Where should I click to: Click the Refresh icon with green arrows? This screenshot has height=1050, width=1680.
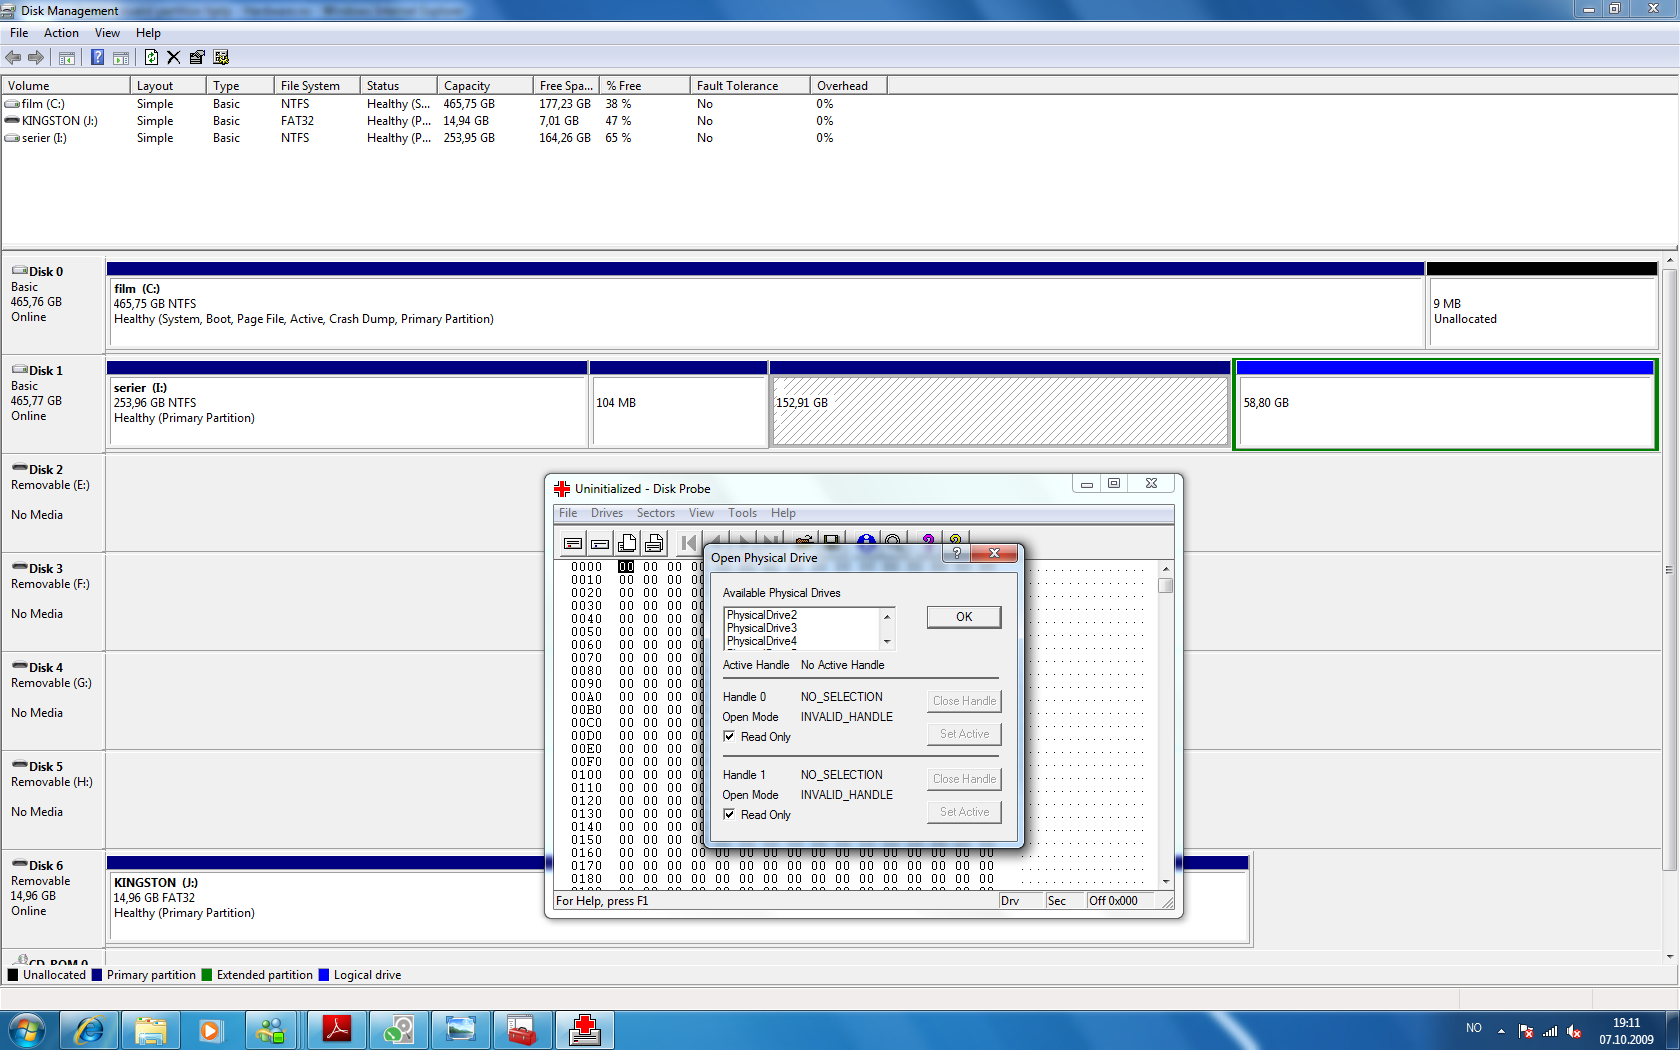click(151, 58)
